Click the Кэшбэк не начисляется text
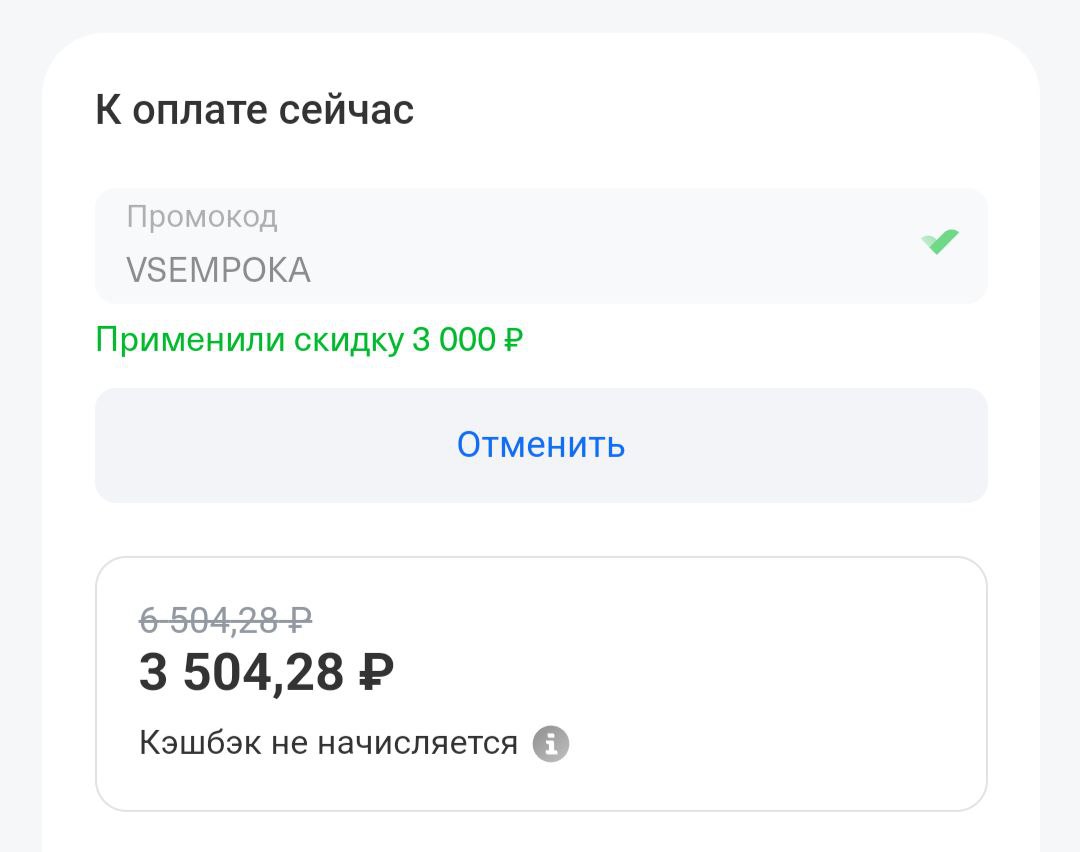The width and height of the screenshot is (1080, 852). [x=328, y=744]
